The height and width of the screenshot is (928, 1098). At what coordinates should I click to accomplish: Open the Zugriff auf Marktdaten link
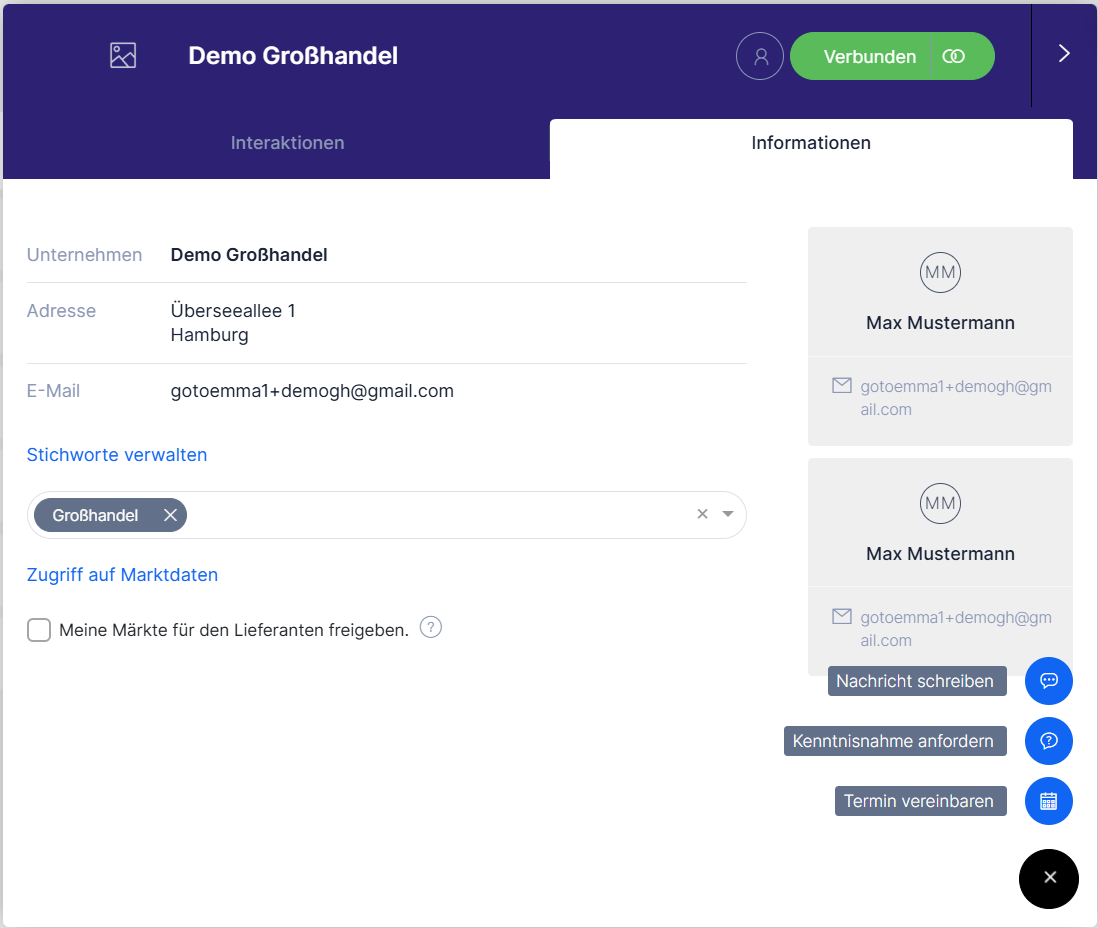(122, 575)
